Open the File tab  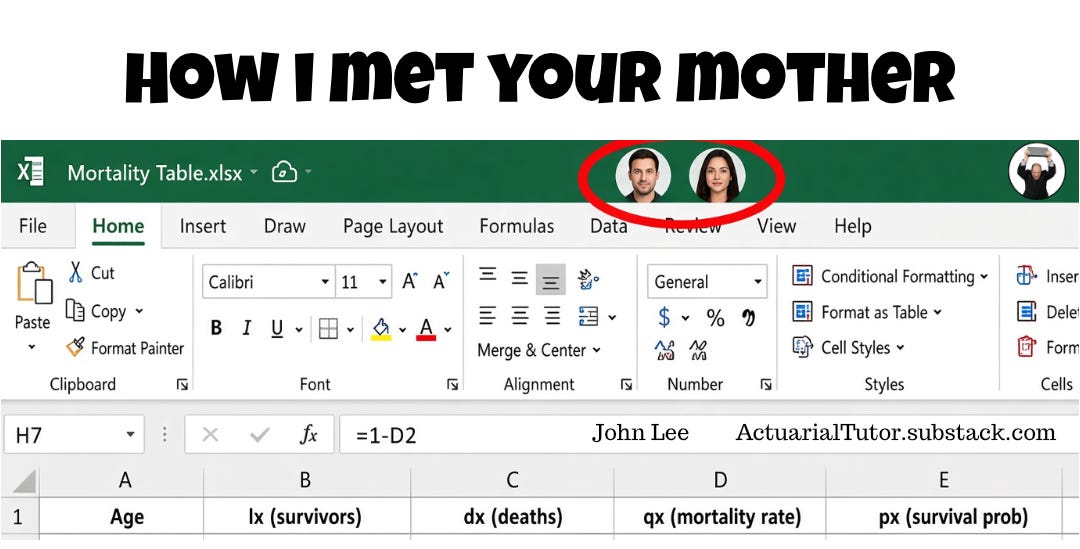coord(33,226)
